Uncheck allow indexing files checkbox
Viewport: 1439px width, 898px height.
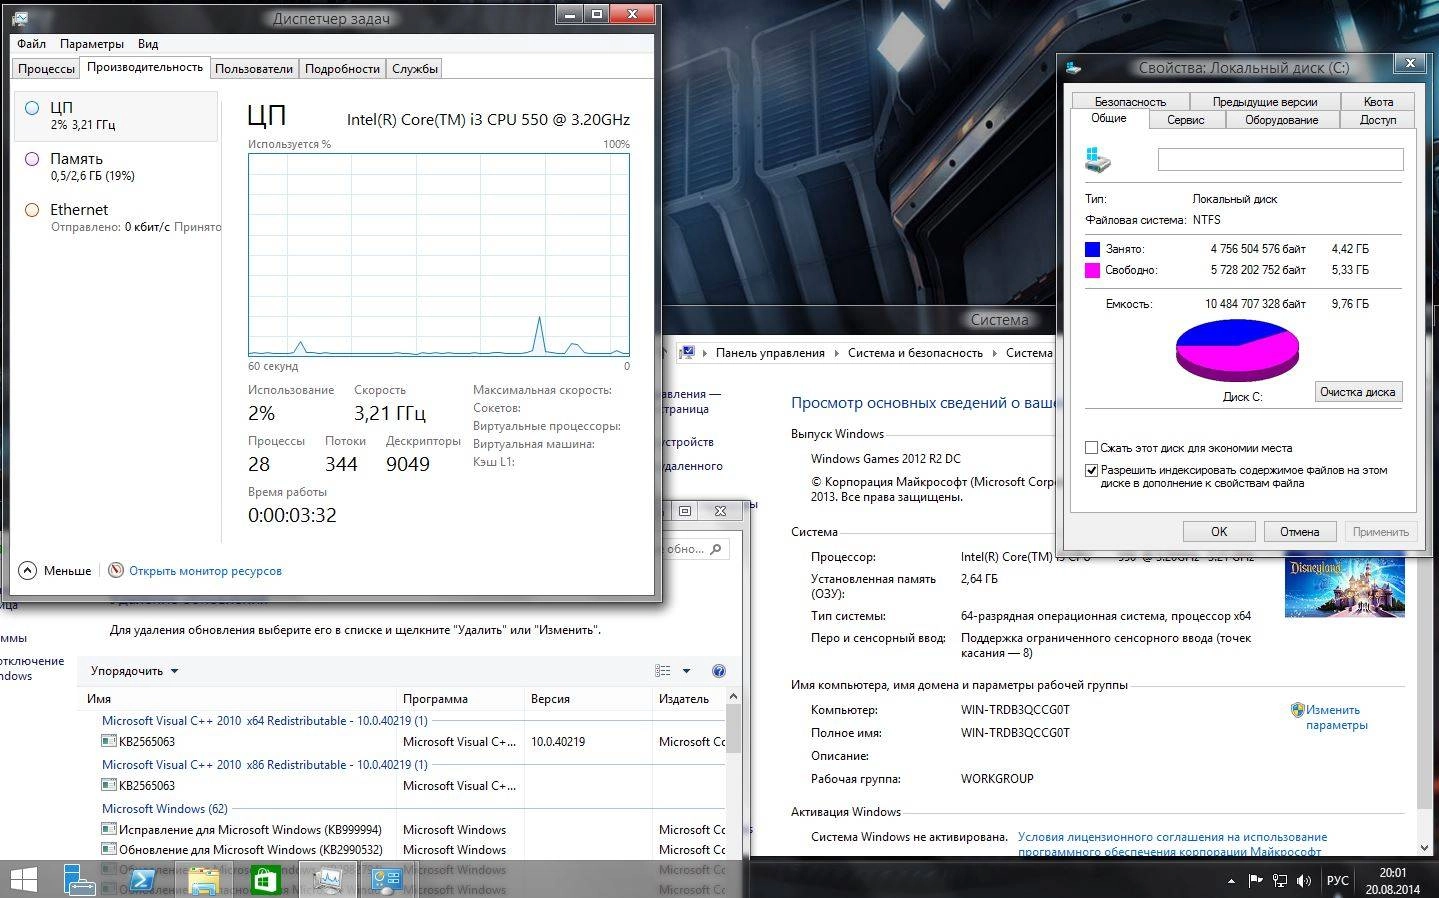click(1092, 470)
